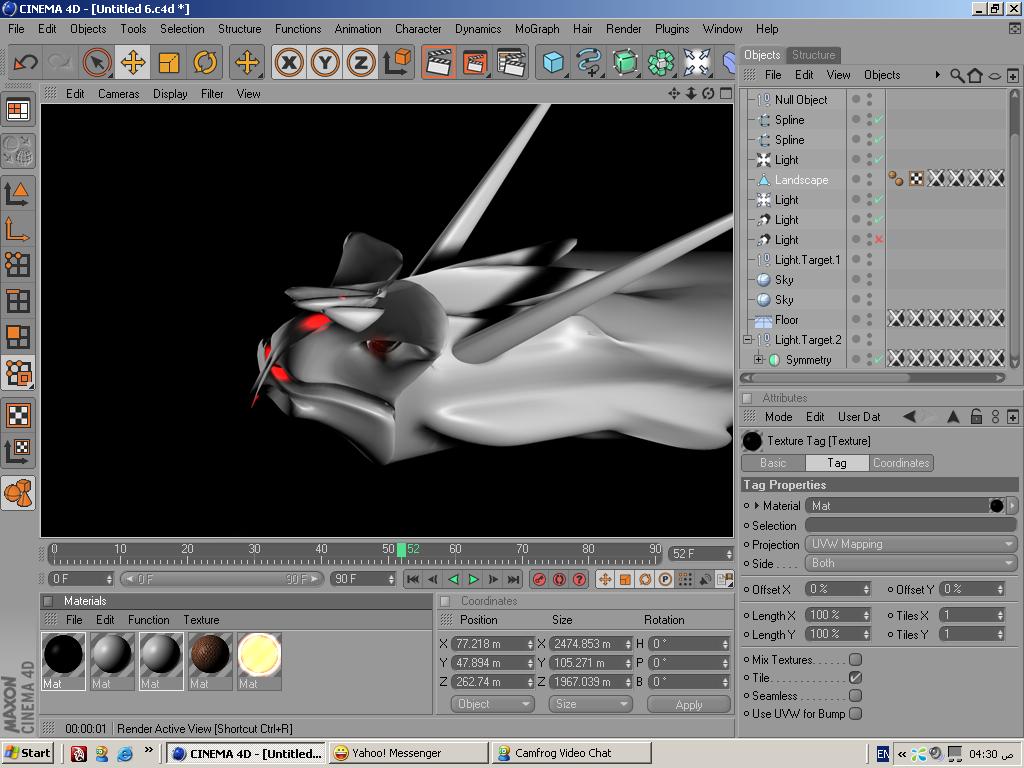Click the Undo arrow icon
The width and height of the screenshot is (1024, 768).
tap(25, 63)
